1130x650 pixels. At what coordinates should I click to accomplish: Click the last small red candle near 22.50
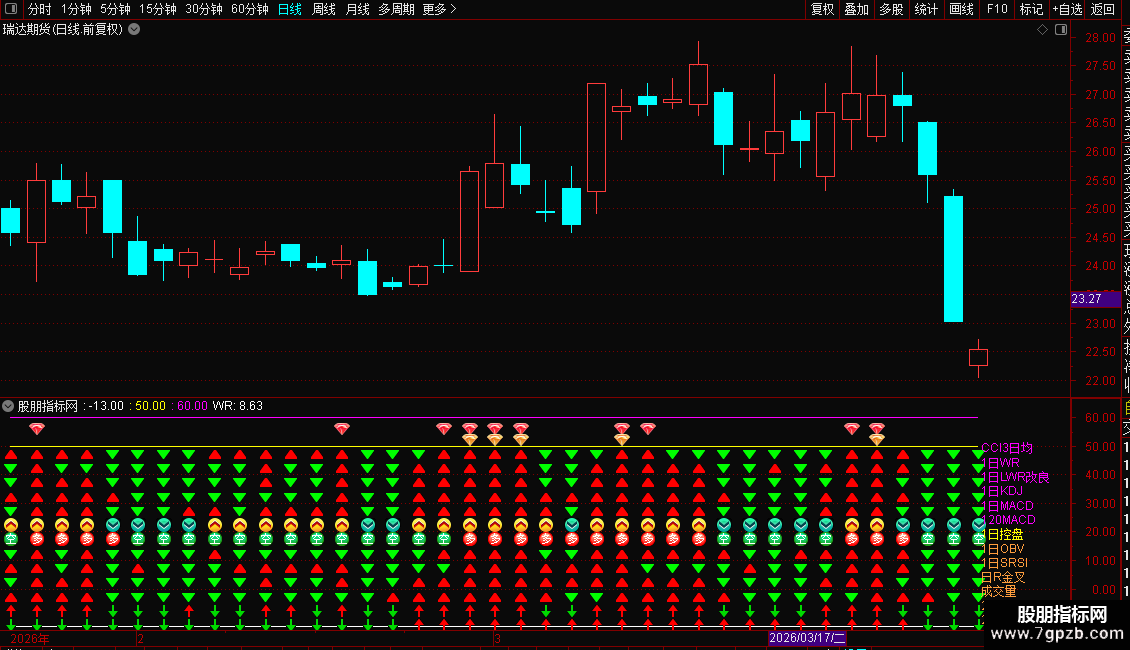(x=979, y=357)
